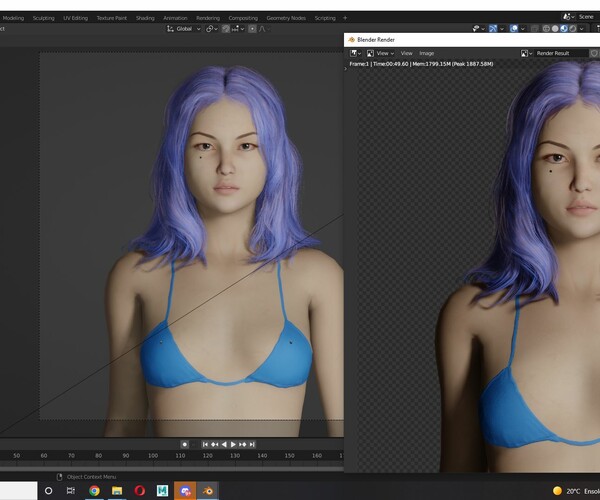Click the image view mode icon
This screenshot has height=500, width=600.
pyautogui.click(x=370, y=53)
